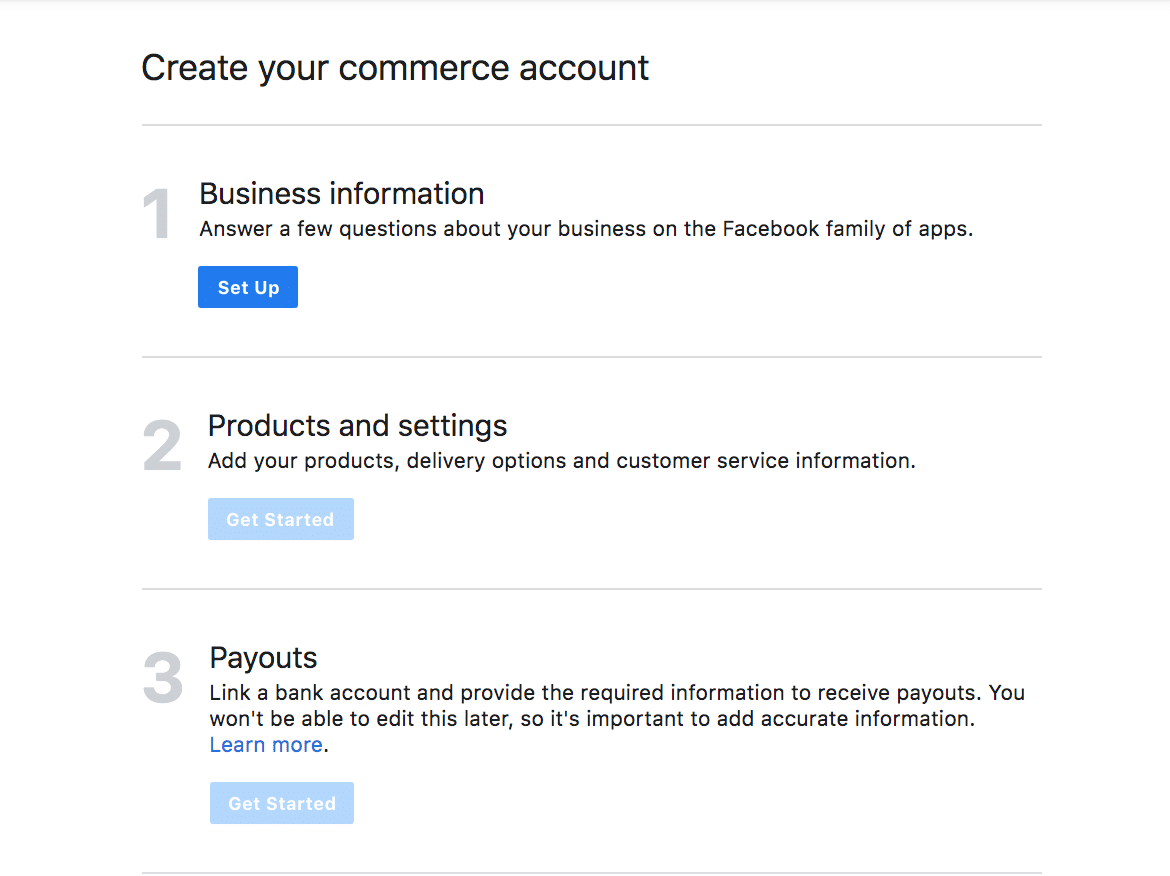The image size is (1170, 876).
Task: Click the Create your commerce account title
Action: 395,68
